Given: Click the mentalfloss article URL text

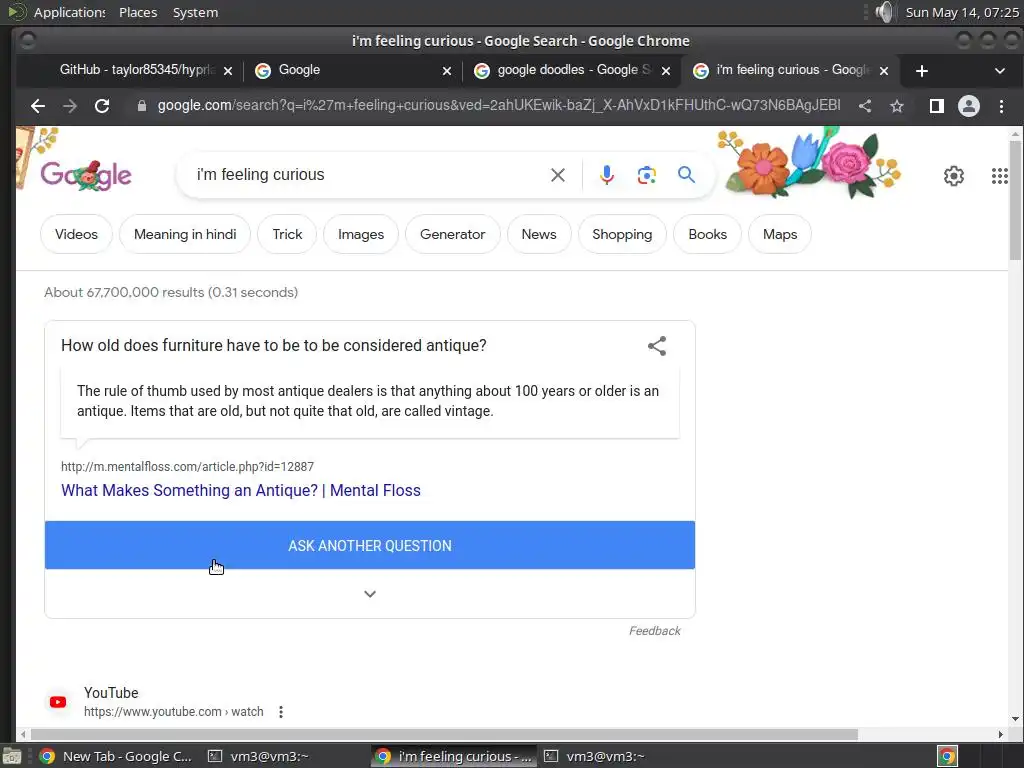Looking at the screenshot, I should (187, 467).
